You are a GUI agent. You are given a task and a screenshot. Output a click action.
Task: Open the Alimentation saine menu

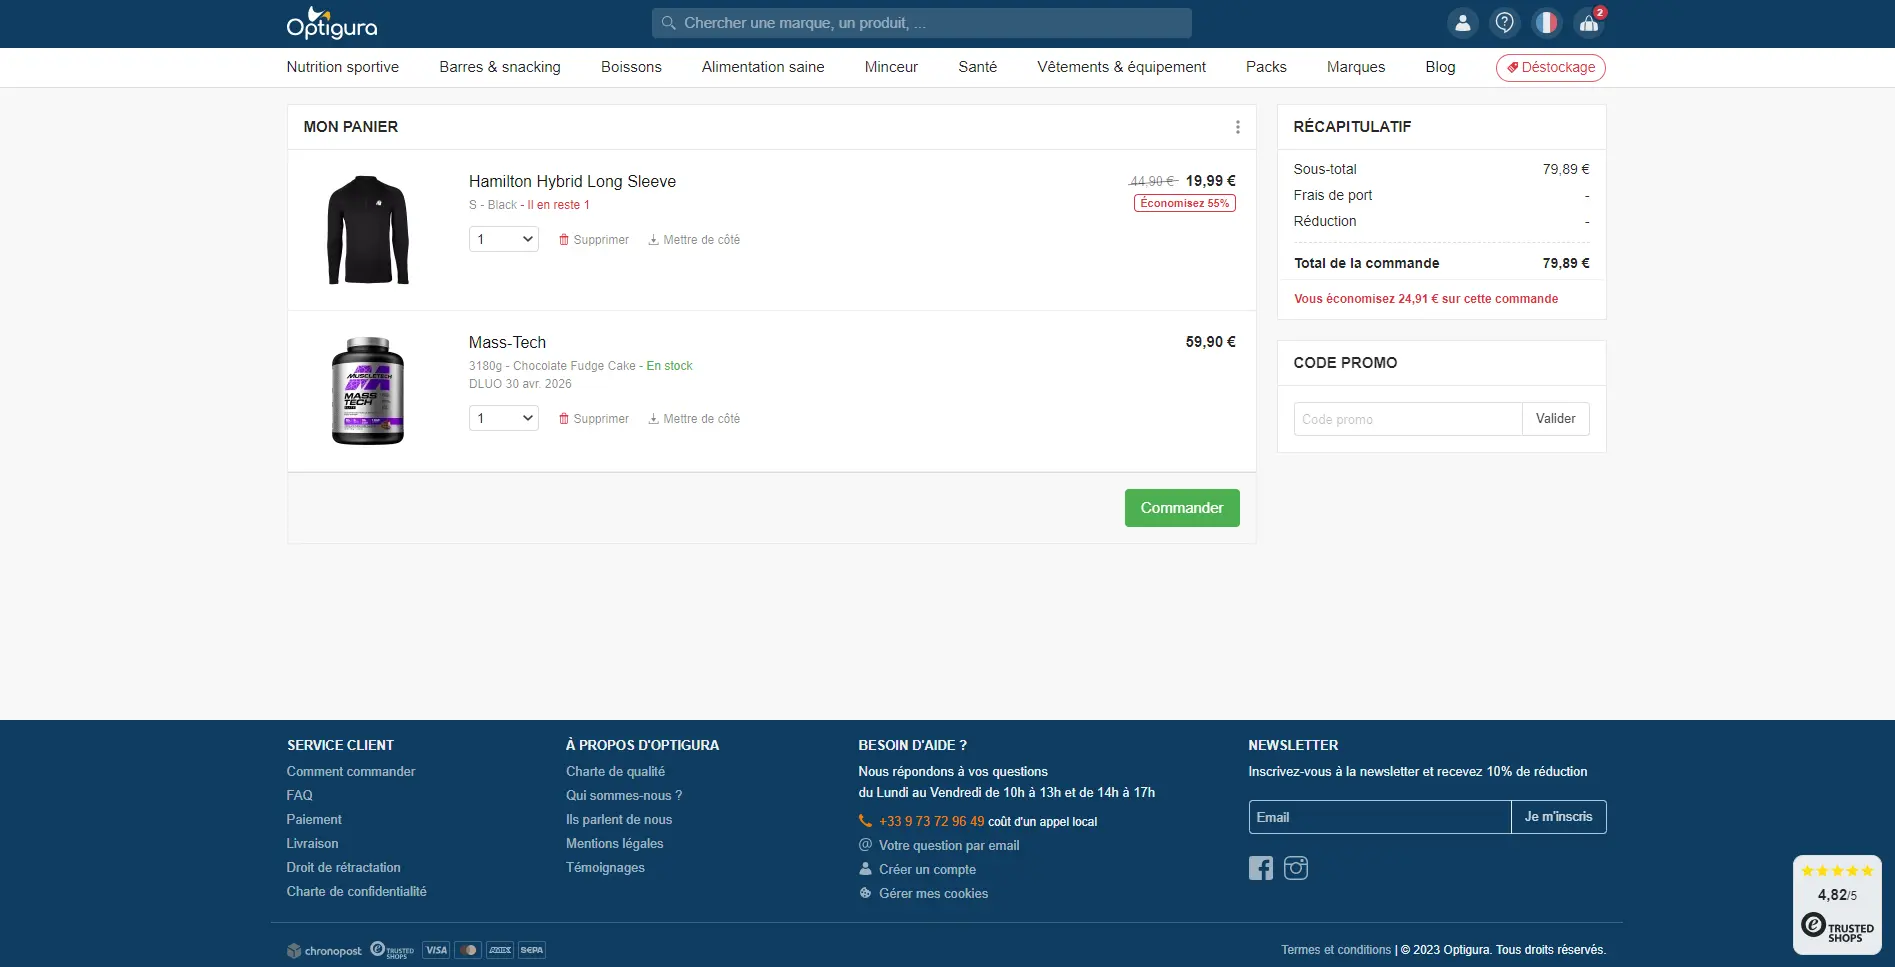tap(763, 67)
